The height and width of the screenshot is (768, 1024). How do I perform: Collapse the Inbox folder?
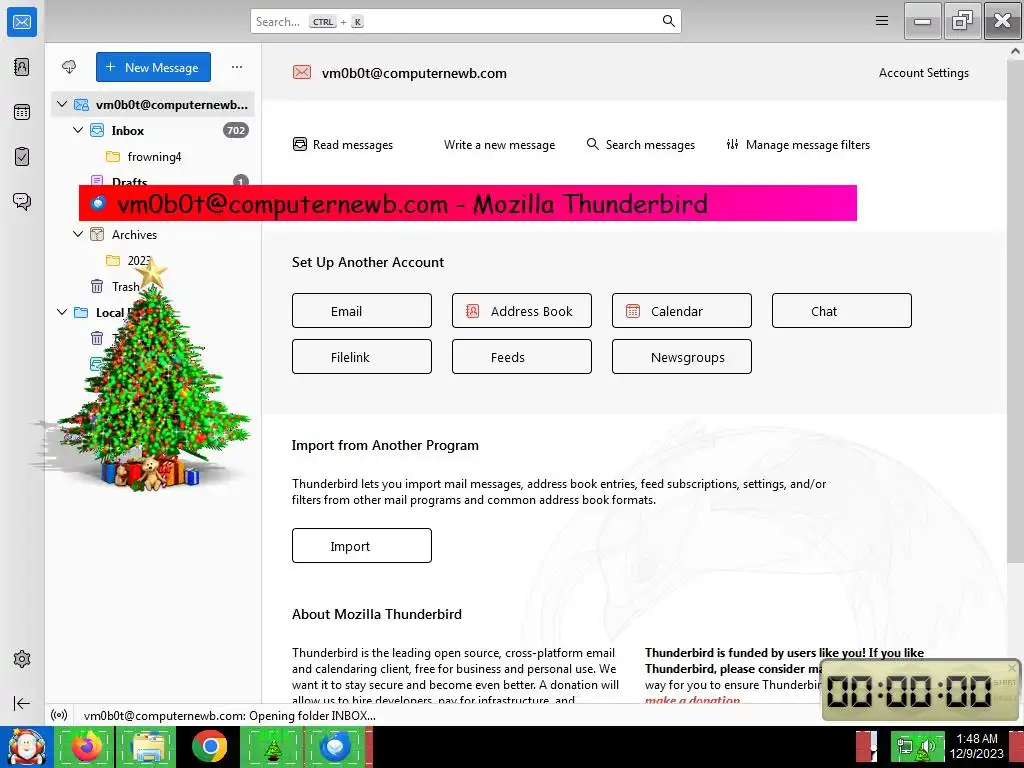[78, 130]
